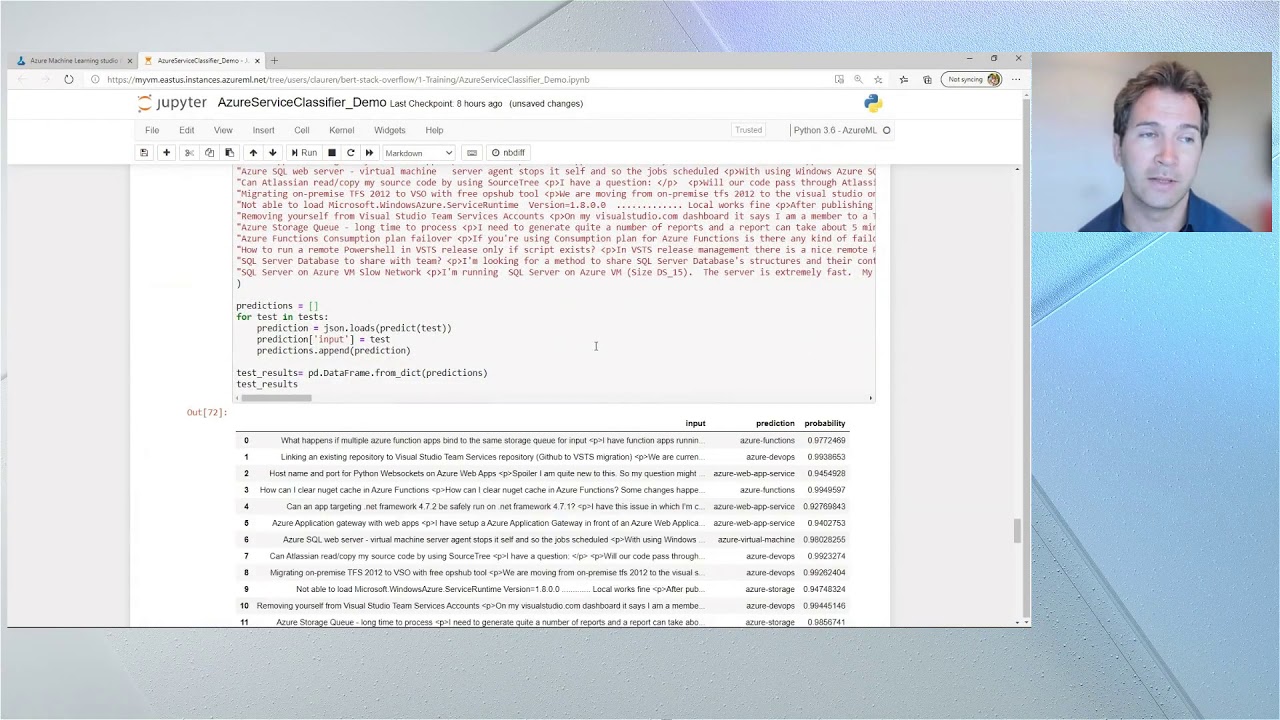
Task: Open the Widgets menu
Action: (390, 130)
